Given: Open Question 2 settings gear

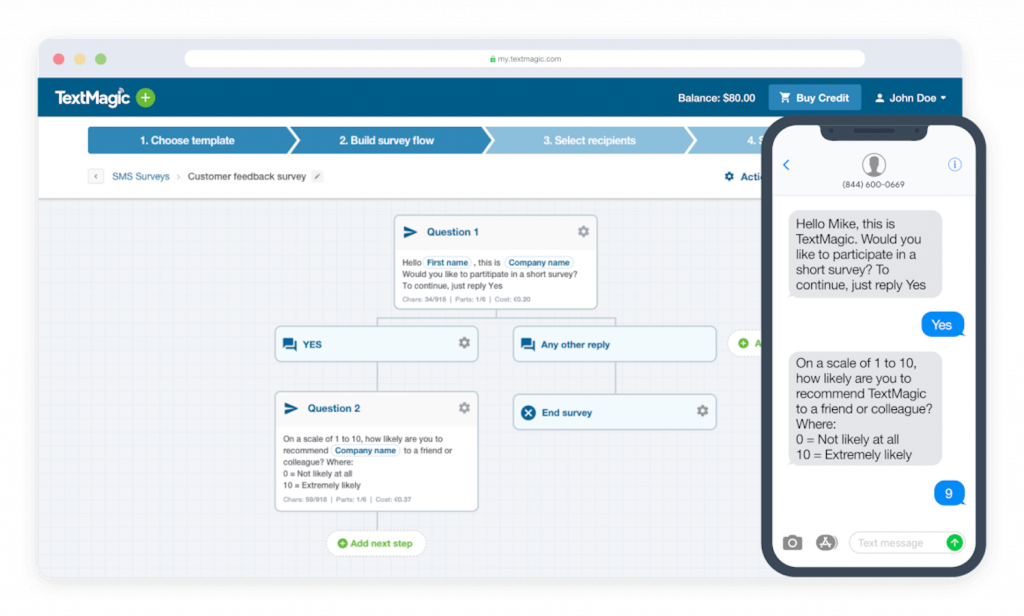Looking at the screenshot, I should pyautogui.click(x=464, y=408).
